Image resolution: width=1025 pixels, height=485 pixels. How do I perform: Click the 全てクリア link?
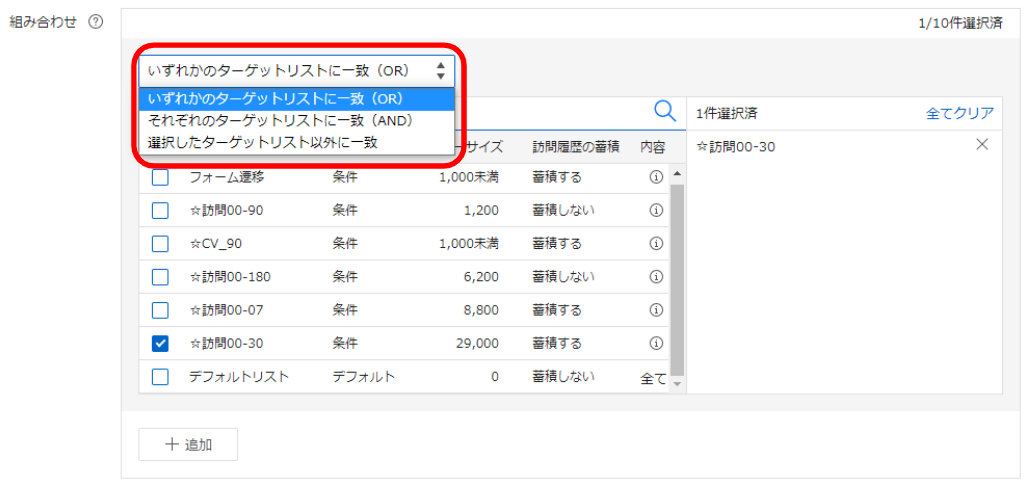pos(959,113)
